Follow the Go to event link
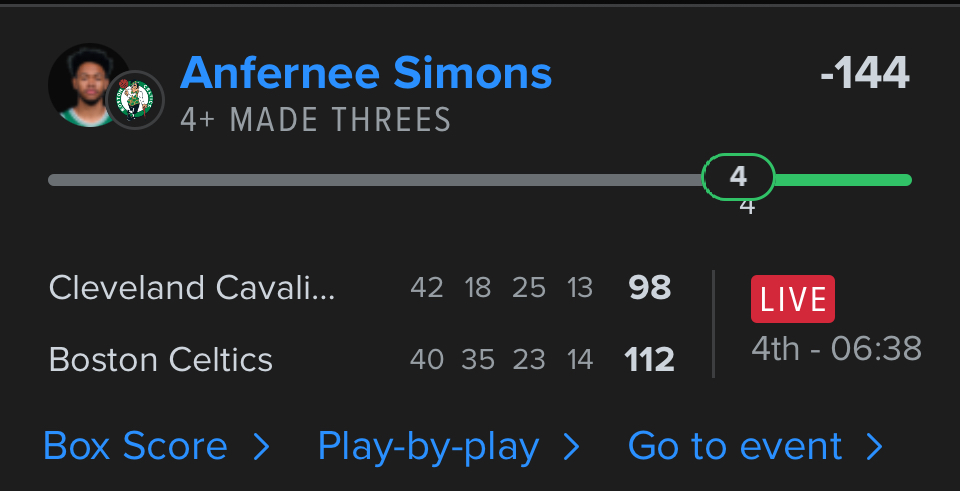The height and width of the screenshot is (491, 960). (x=735, y=446)
